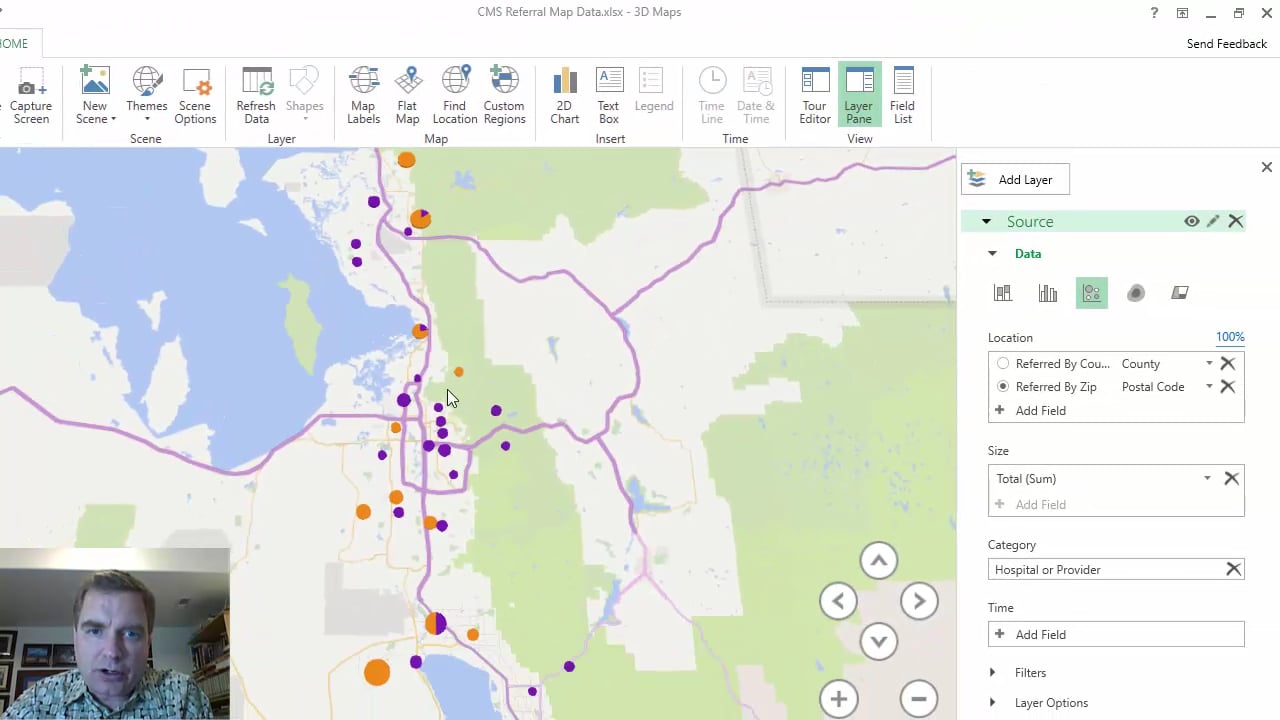Viewport: 1280px width, 720px height.
Task: Insert a 2D Chart
Action: tap(564, 96)
